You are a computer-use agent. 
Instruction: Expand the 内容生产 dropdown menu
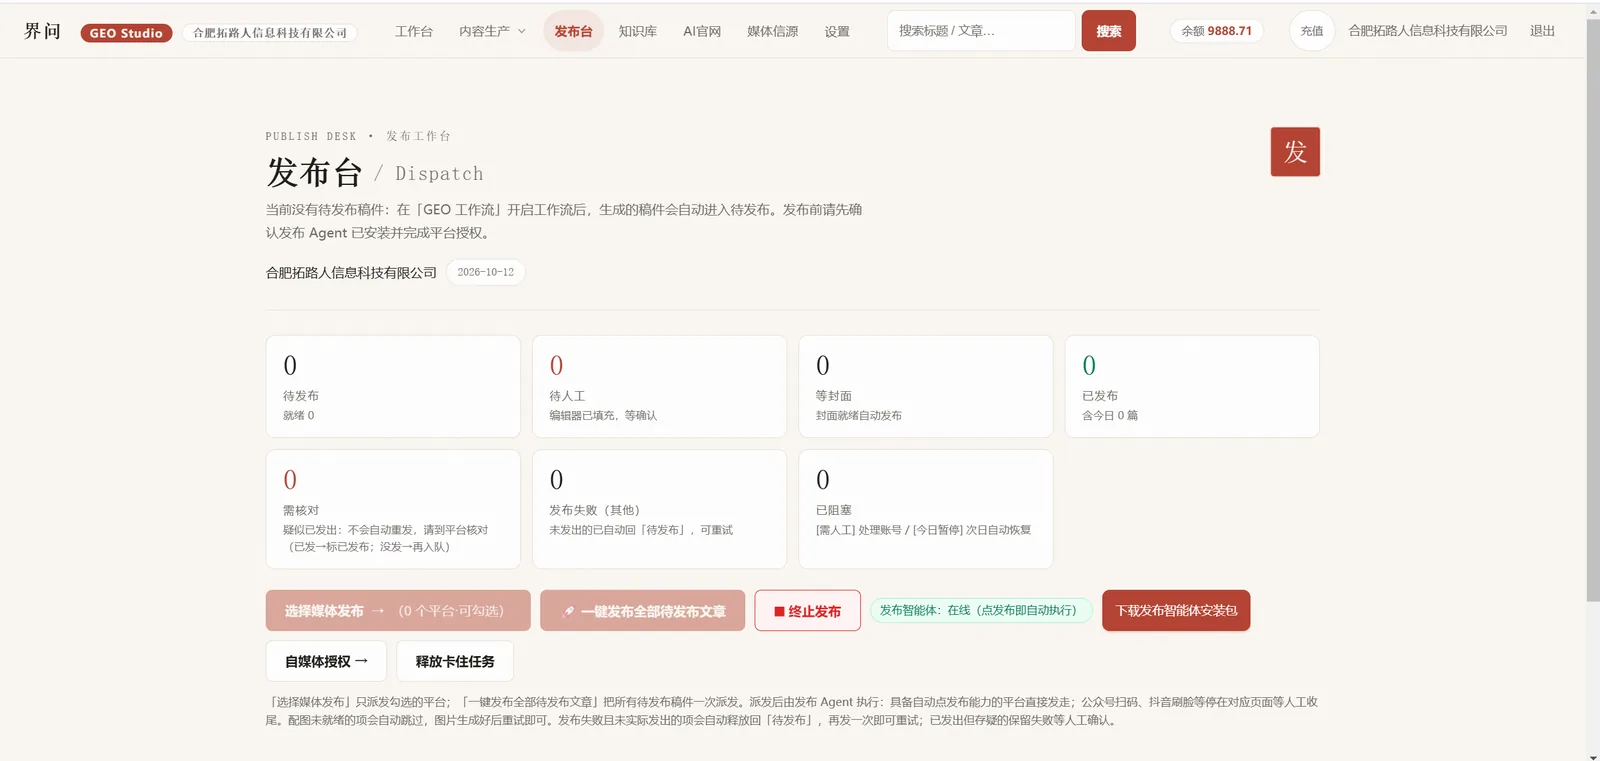click(x=492, y=31)
